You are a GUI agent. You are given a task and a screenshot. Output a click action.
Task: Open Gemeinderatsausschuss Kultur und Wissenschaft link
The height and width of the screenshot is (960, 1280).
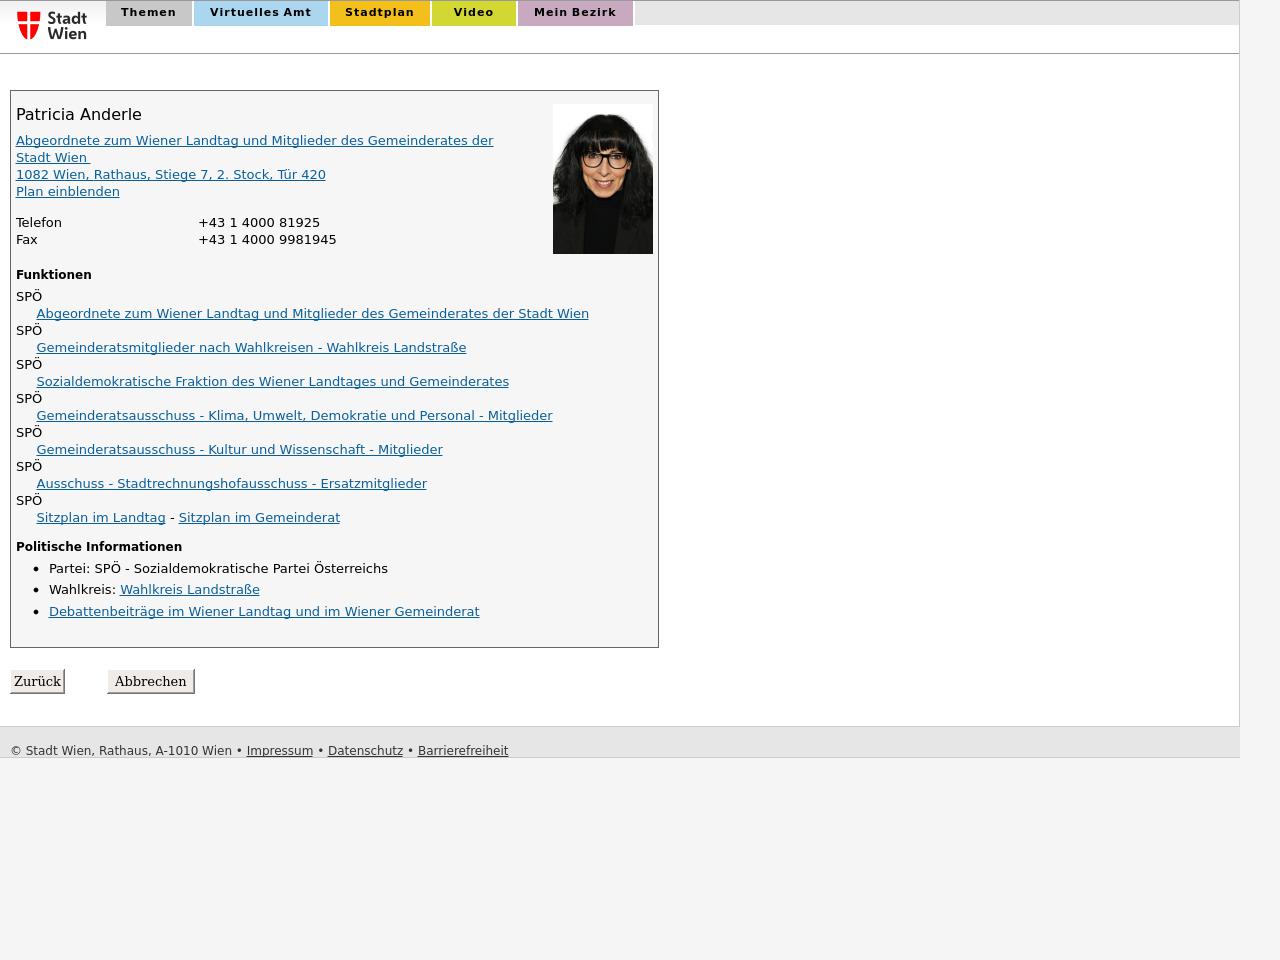pyautogui.click(x=240, y=449)
